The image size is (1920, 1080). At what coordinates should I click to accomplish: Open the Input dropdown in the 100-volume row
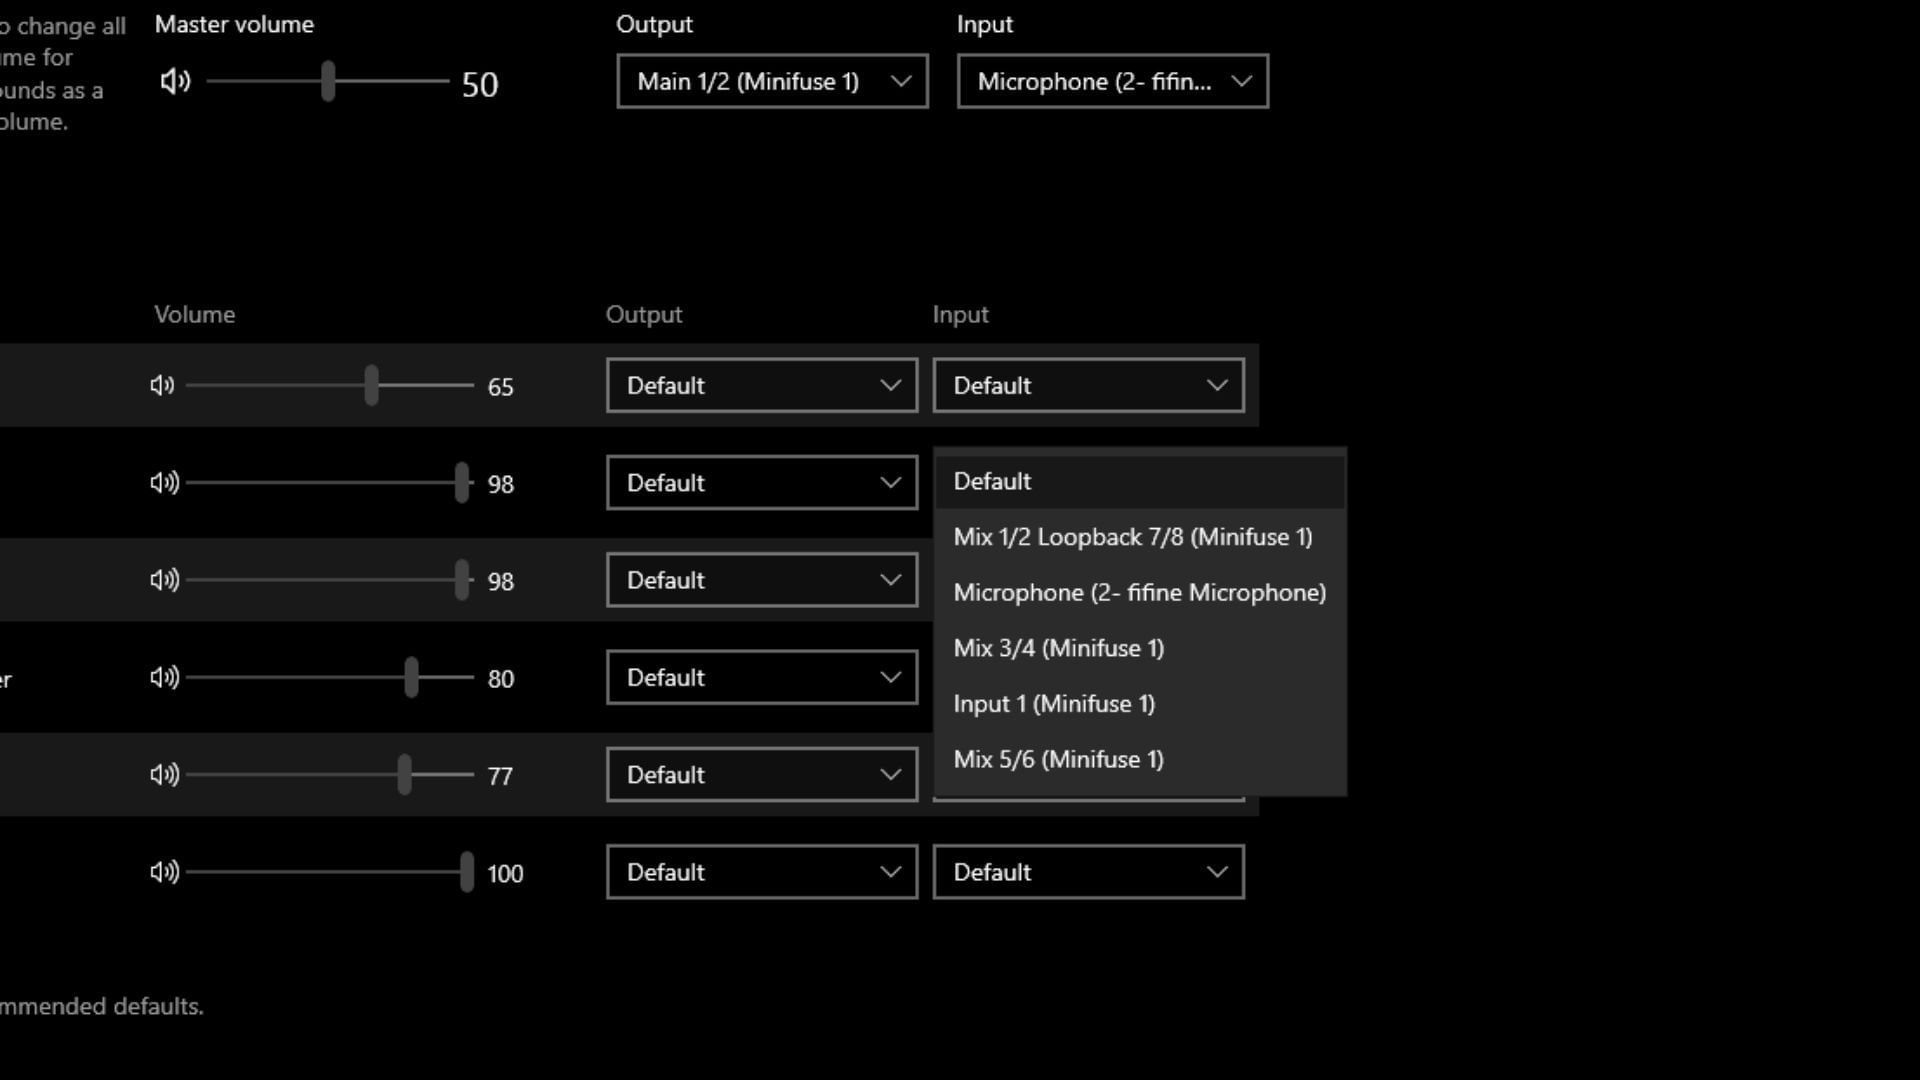pos(1088,872)
